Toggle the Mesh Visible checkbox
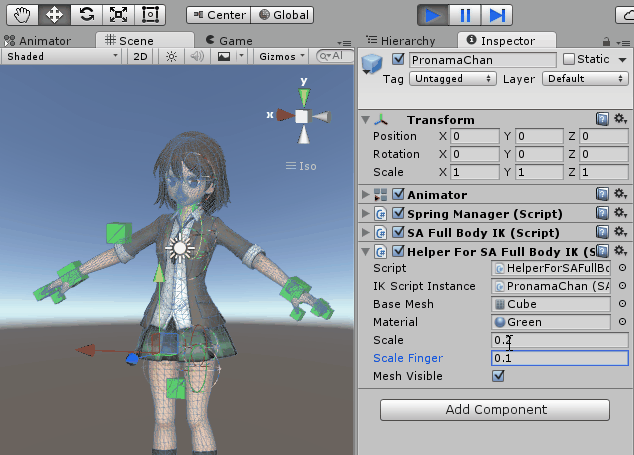 coord(498,376)
